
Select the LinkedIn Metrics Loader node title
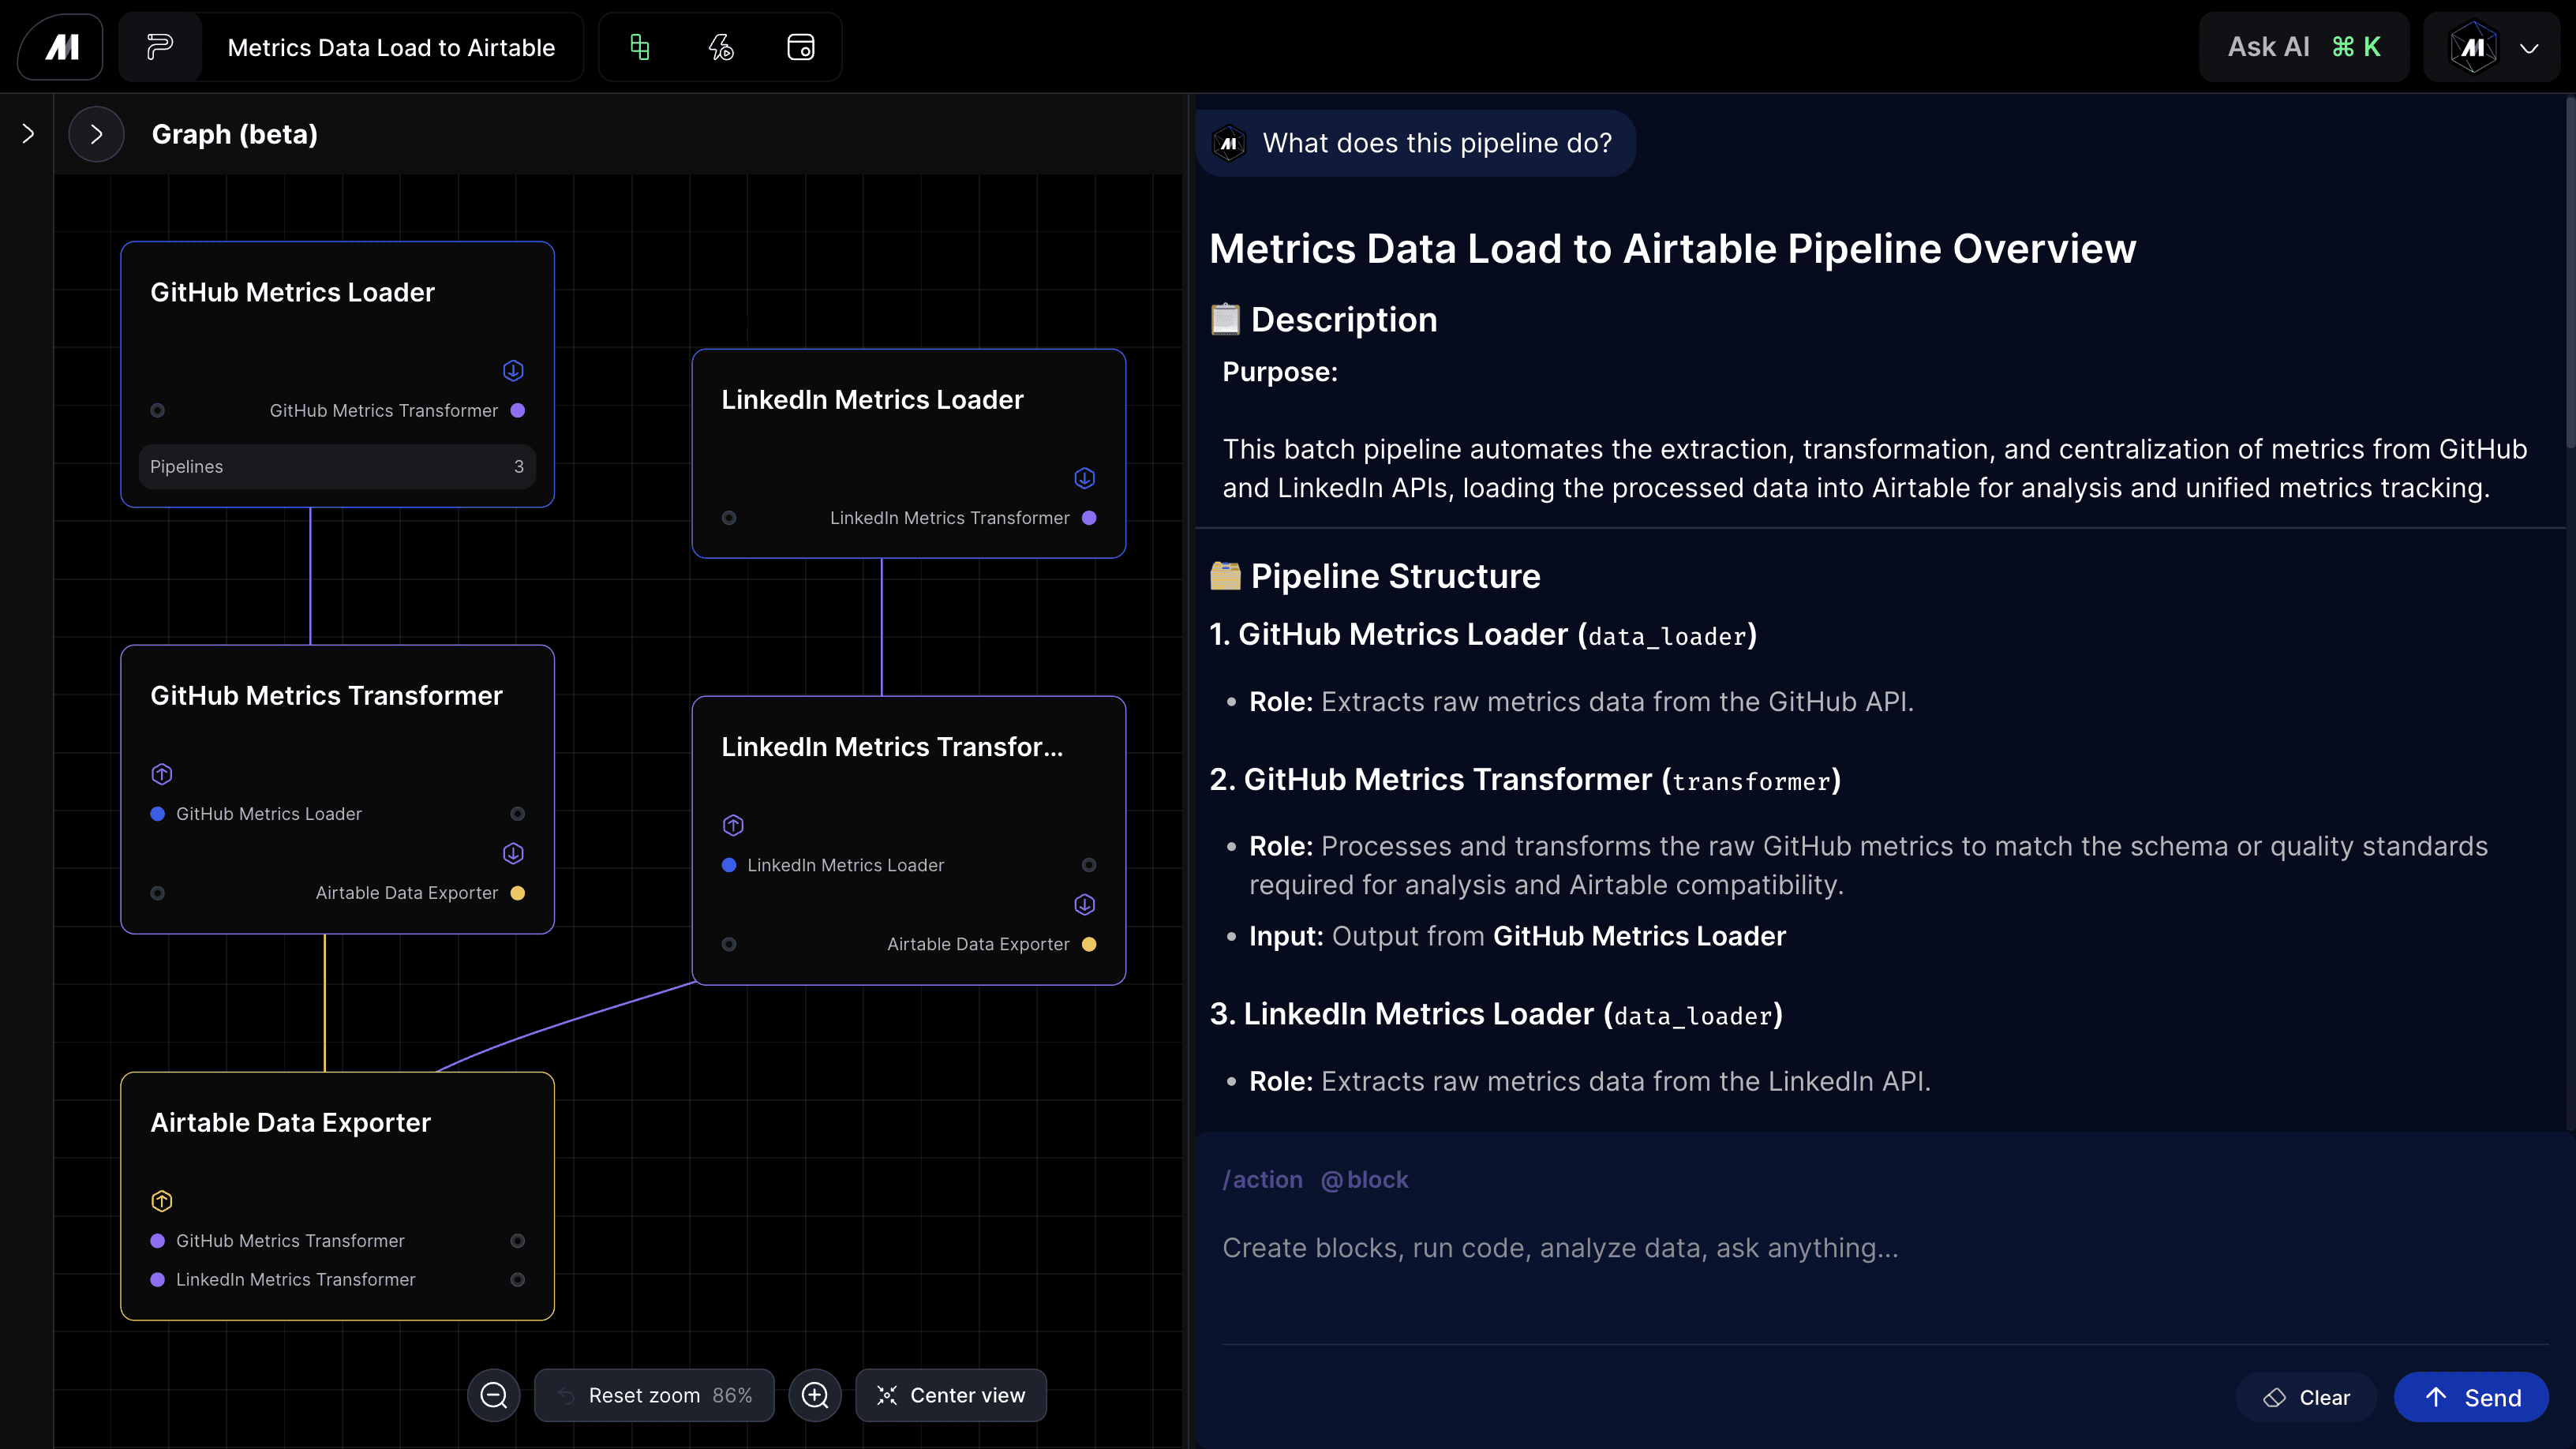[x=872, y=400]
